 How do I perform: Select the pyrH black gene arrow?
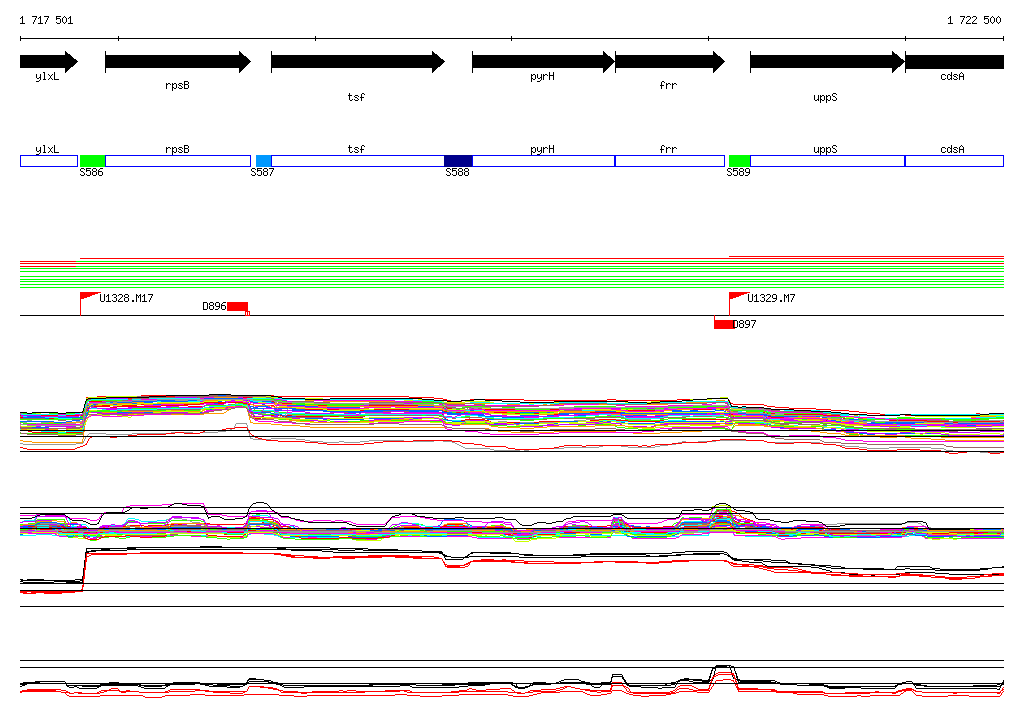543,62
